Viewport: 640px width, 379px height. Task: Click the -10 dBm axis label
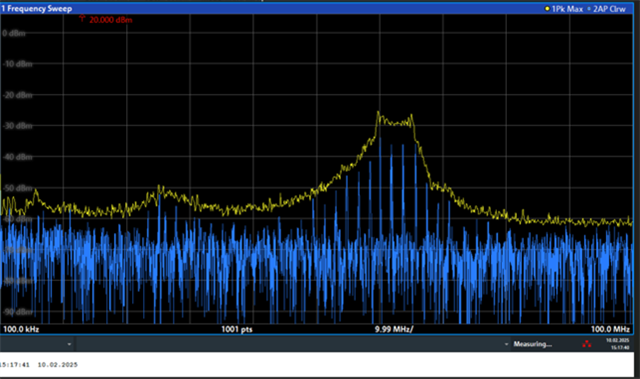[18, 64]
